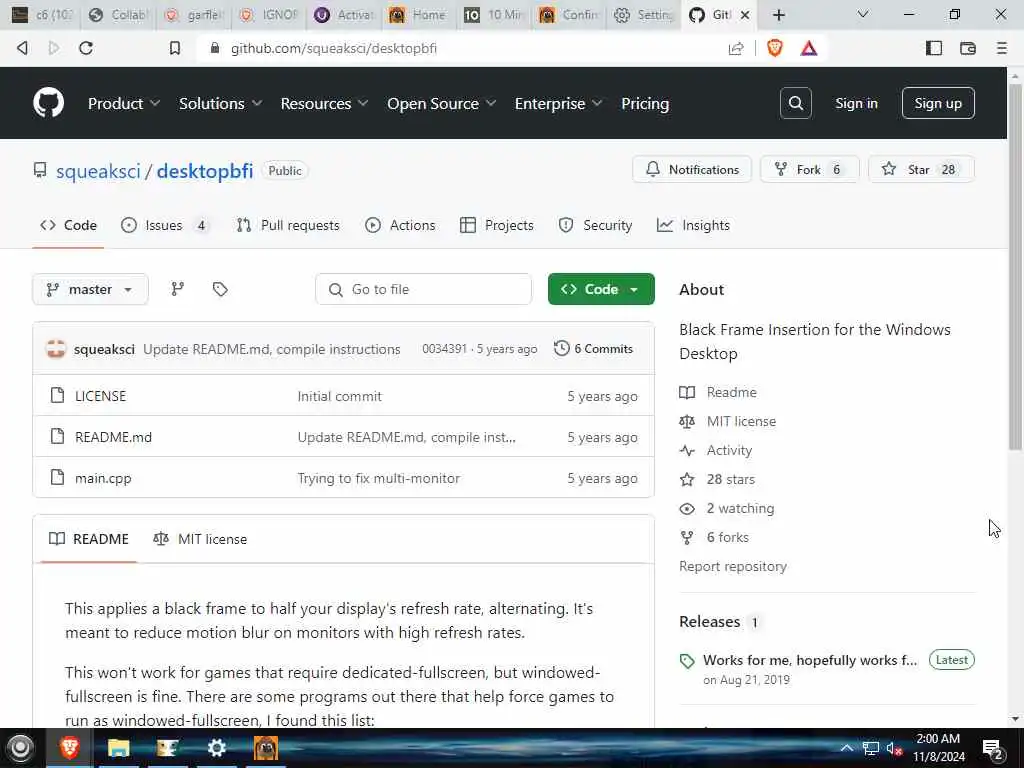Open the Pricing page
Image resolution: width=1024 pixels, height=768 pixels.
tap(645, 103)
